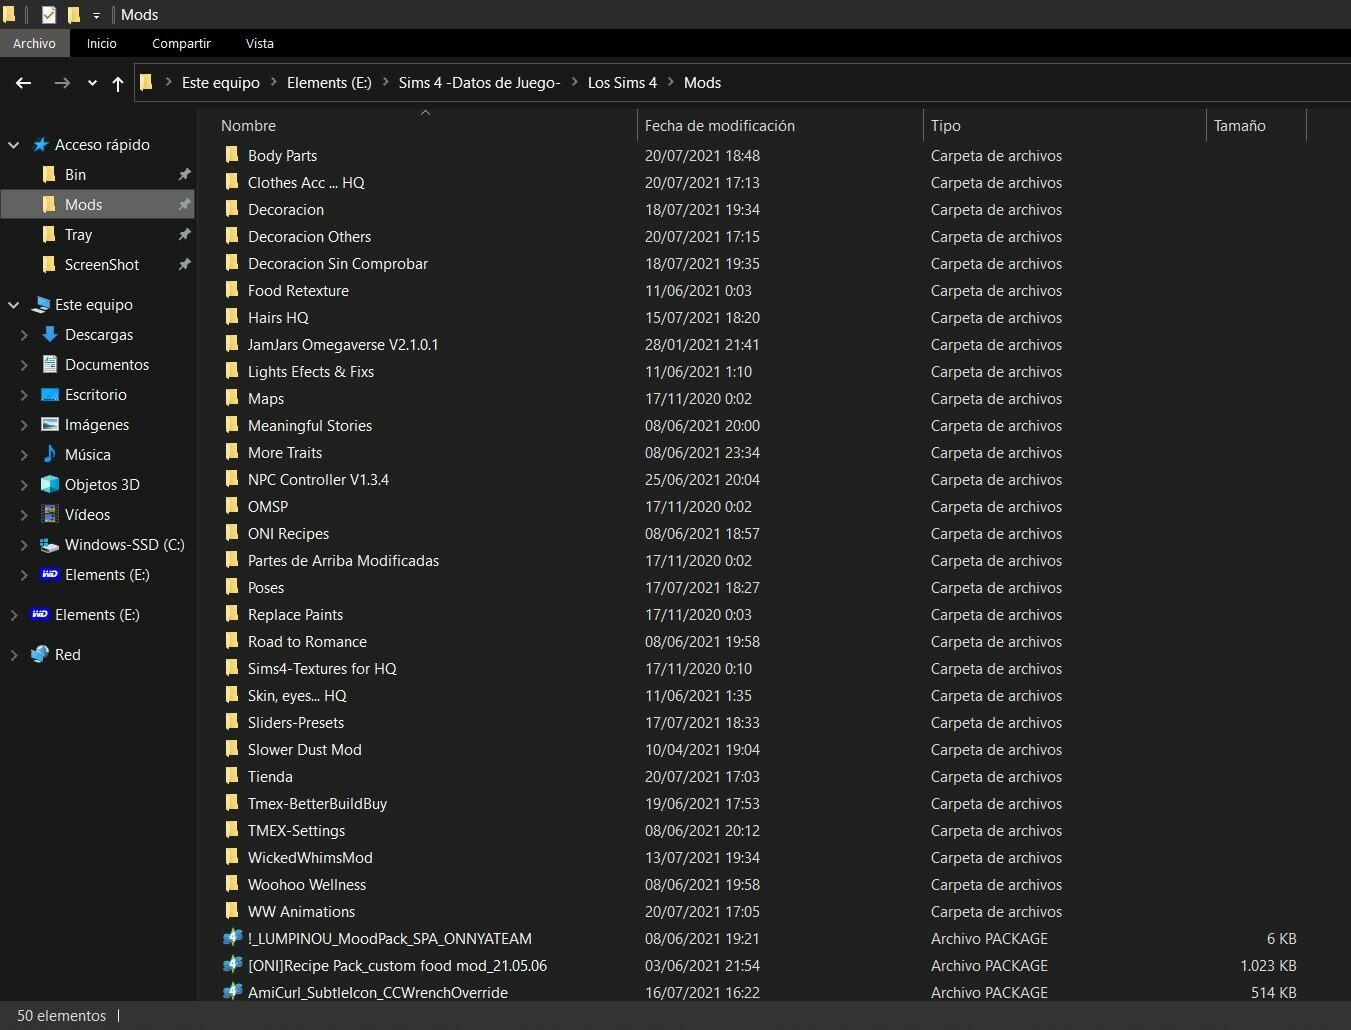Navigate to Este equipo in the breadcrumb
The width and height of the screenshot is (1351, 1030).
pos(221,83)
